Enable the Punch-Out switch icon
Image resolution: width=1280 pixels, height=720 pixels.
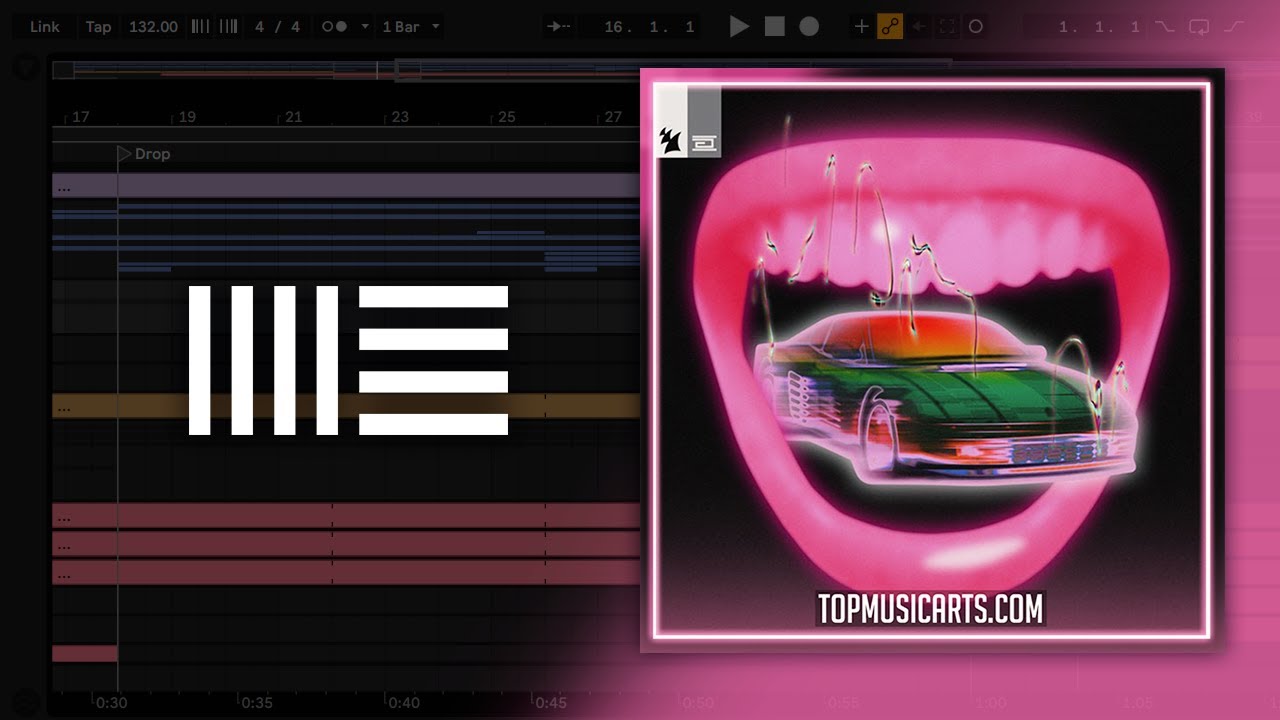[1234, 27]
